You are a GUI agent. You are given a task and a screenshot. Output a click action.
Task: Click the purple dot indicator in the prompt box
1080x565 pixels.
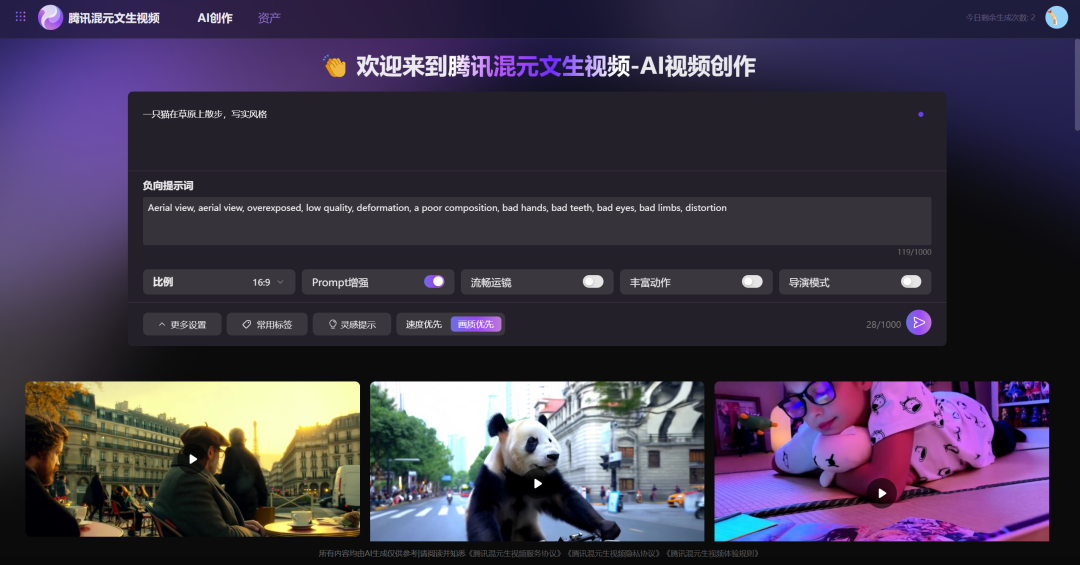[x=921, y=114]
